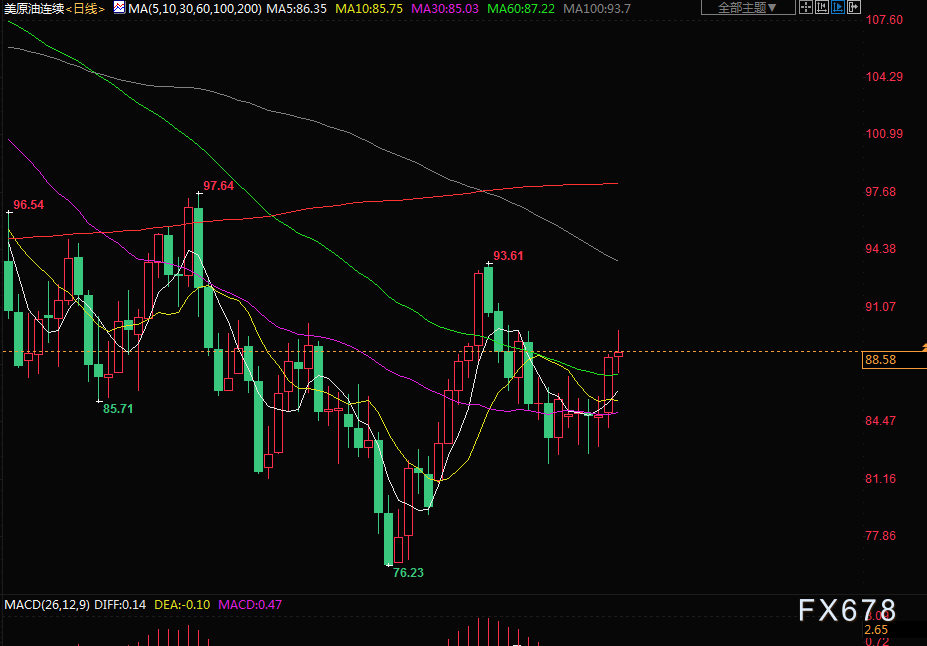
Task: Click the second toolbar icon beside the grid icon
Action: pyautogui.click(x=821, y=8)
